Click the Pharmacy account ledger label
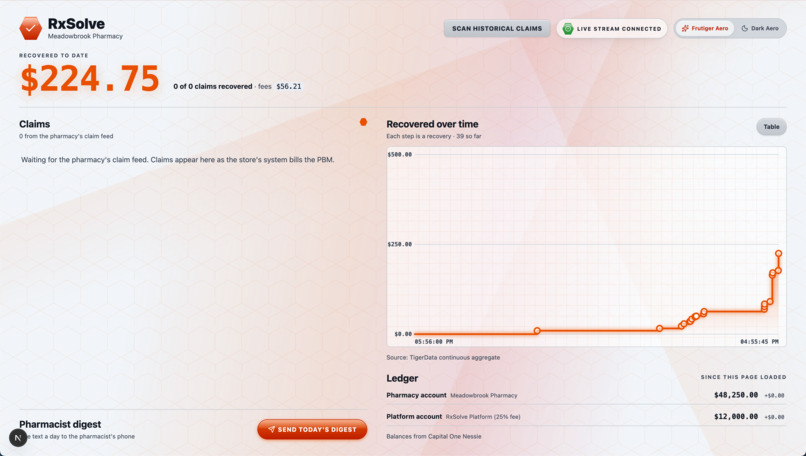The height and width of the screenshot is (456, 806). (x=416, y=395)
